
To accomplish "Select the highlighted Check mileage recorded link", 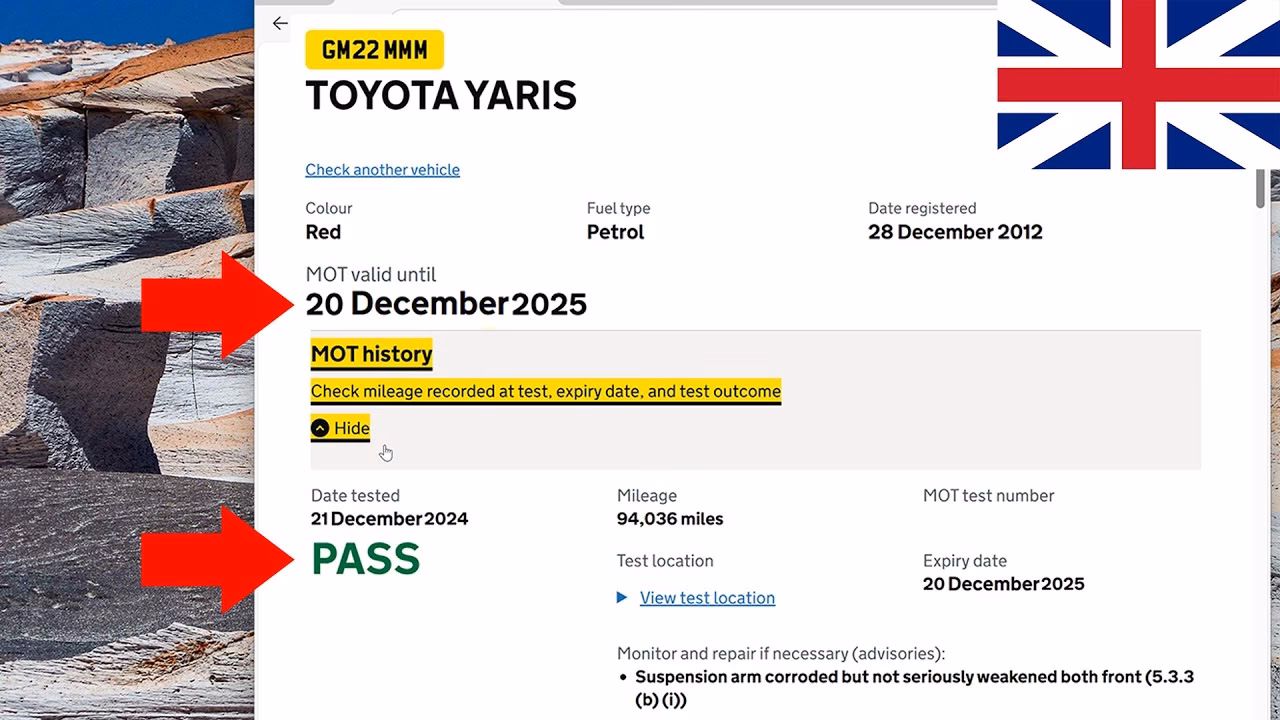I will pyautogui.click(x=546, y=390).
